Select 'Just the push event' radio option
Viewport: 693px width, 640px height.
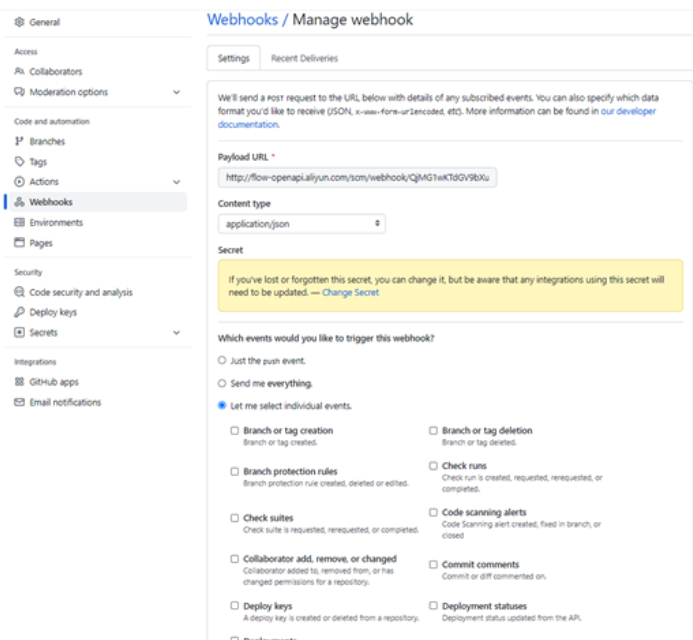pos(222,360)
